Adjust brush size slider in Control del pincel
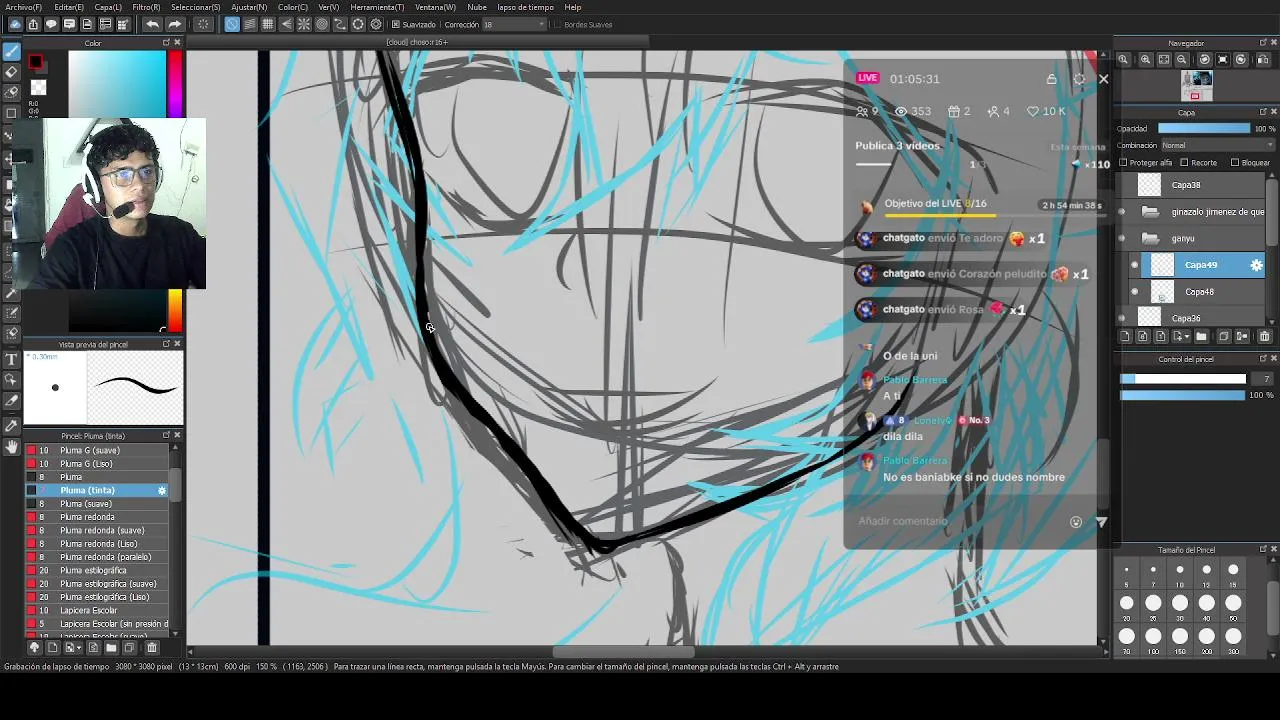This screenshot has width=1280, height=720. click(1184, 379)
